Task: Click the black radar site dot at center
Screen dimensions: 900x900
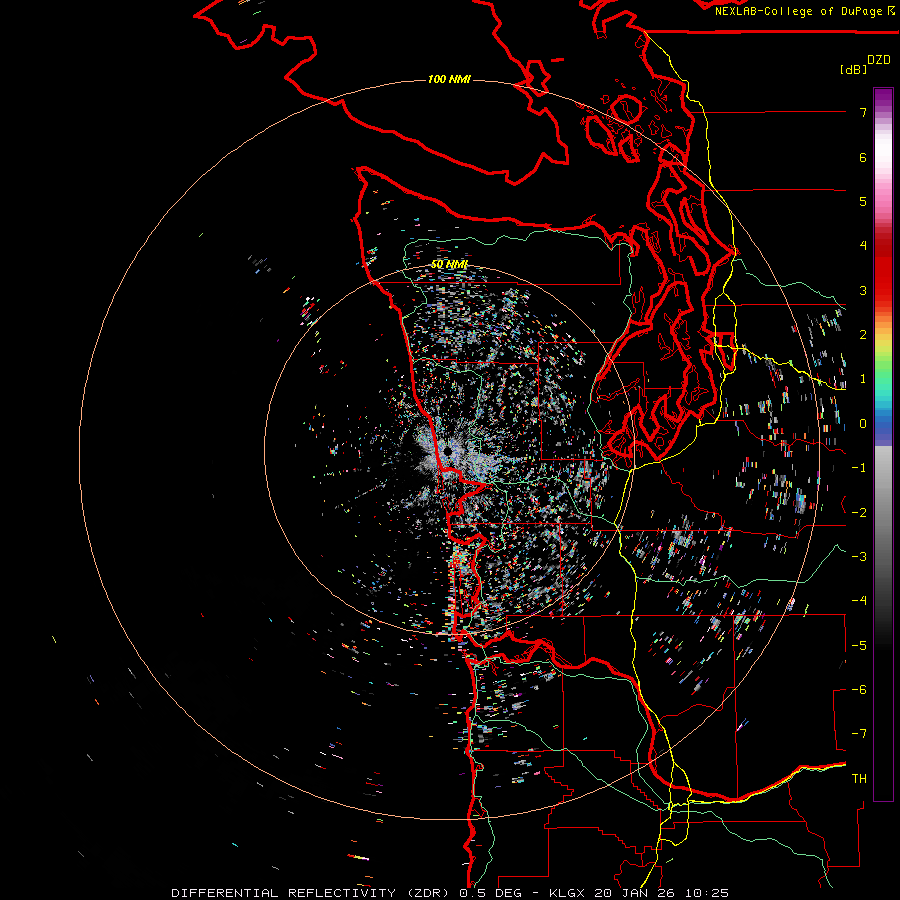Action: [447, 452]
